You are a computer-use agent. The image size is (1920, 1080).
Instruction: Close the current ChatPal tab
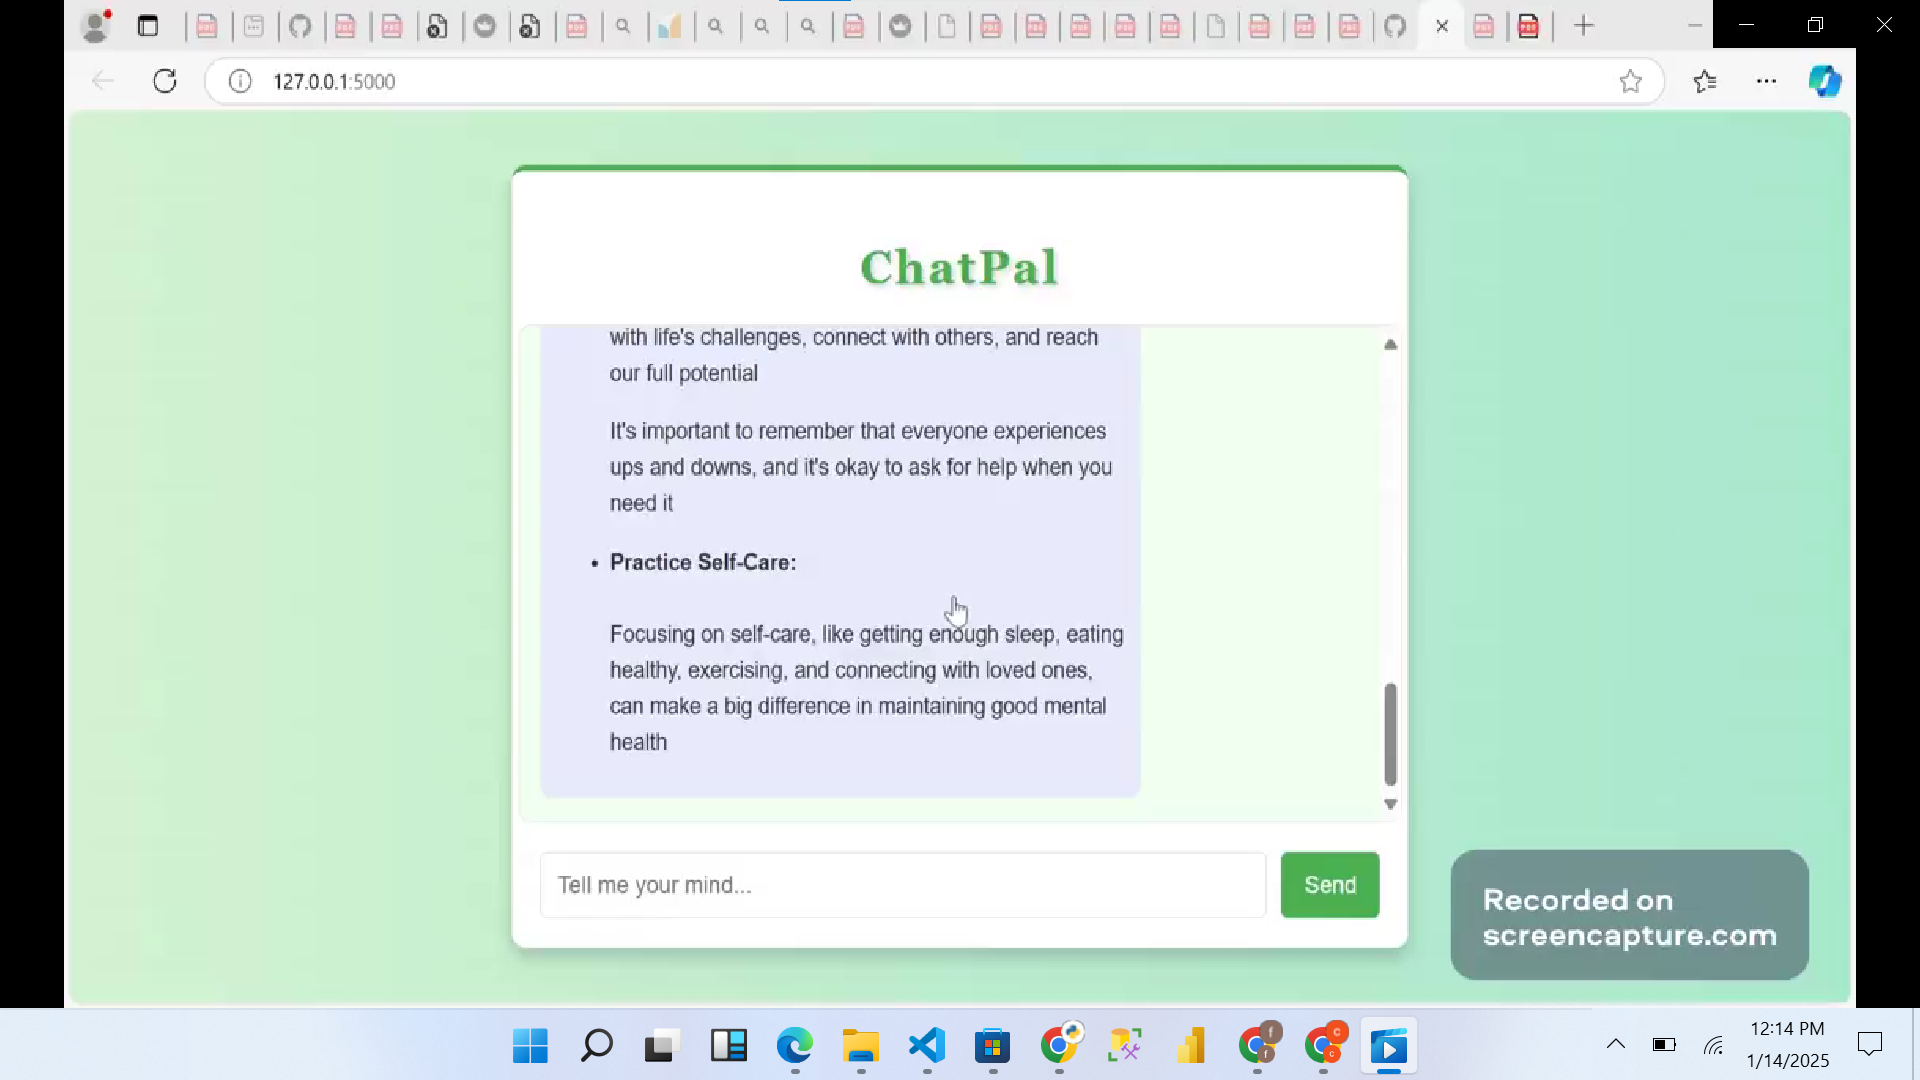tap(1441, 26)
